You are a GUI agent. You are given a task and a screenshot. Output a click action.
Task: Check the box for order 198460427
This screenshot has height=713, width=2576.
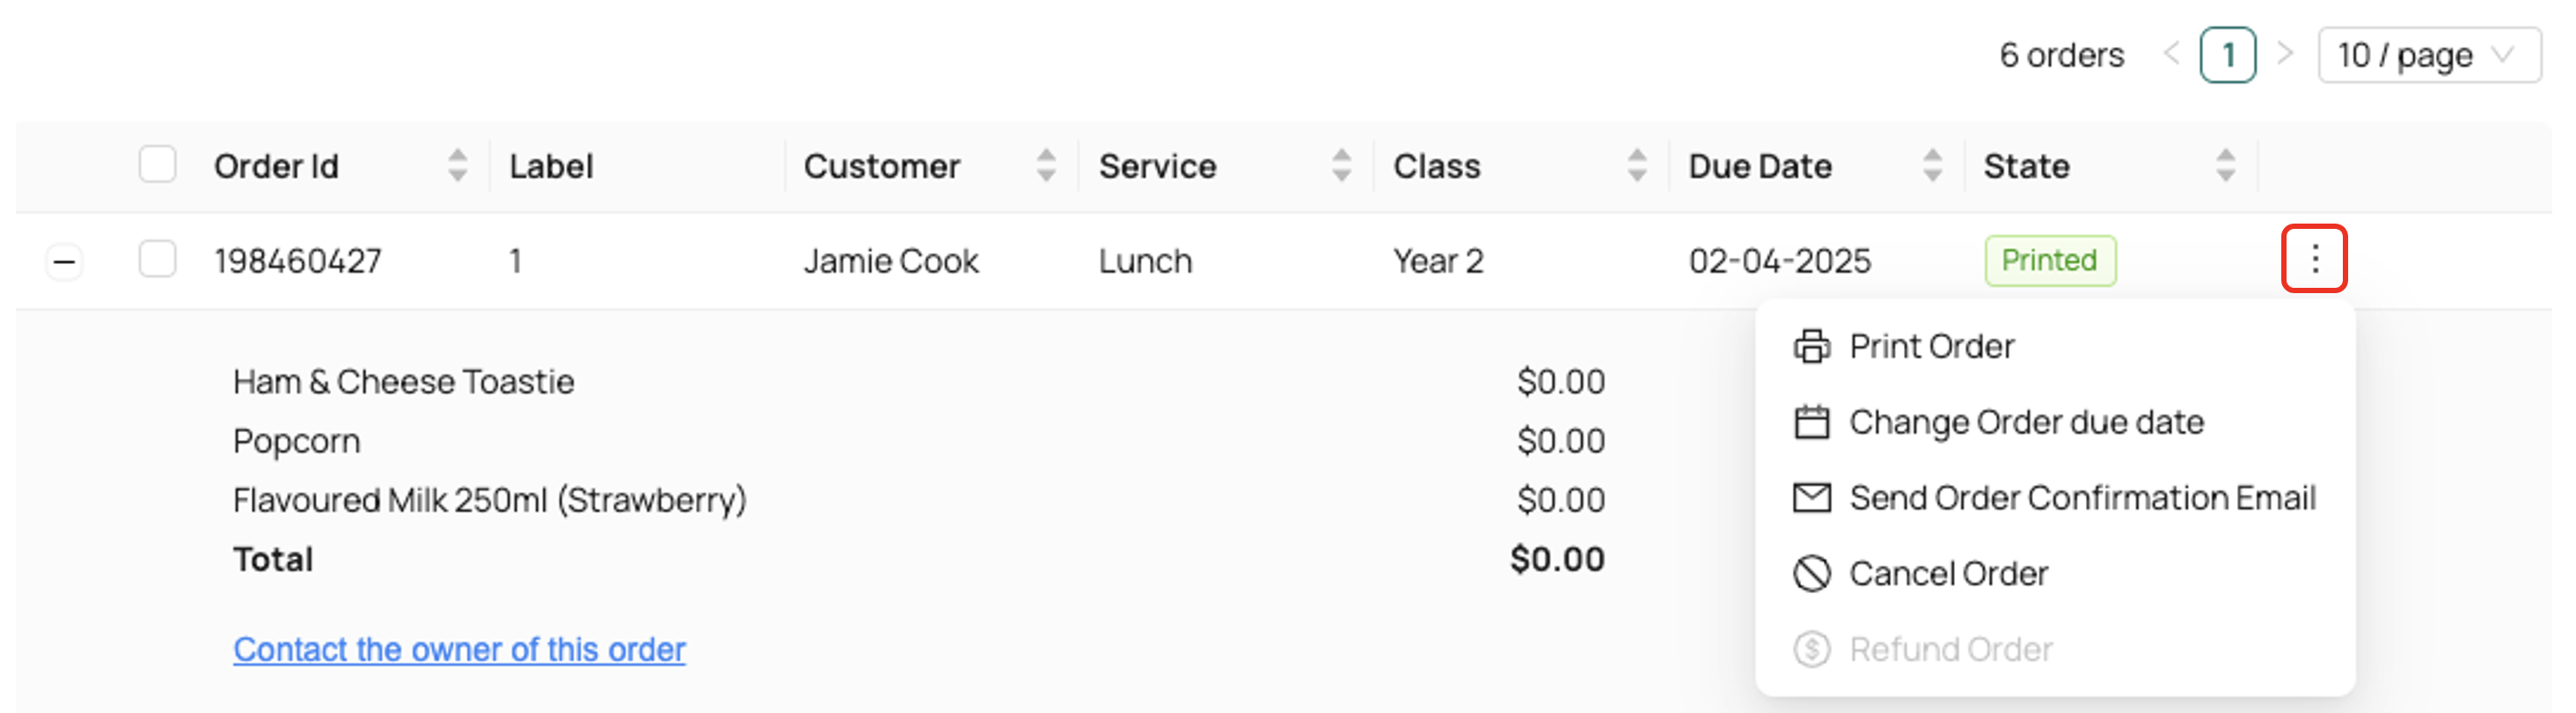(x=157, y=259)
